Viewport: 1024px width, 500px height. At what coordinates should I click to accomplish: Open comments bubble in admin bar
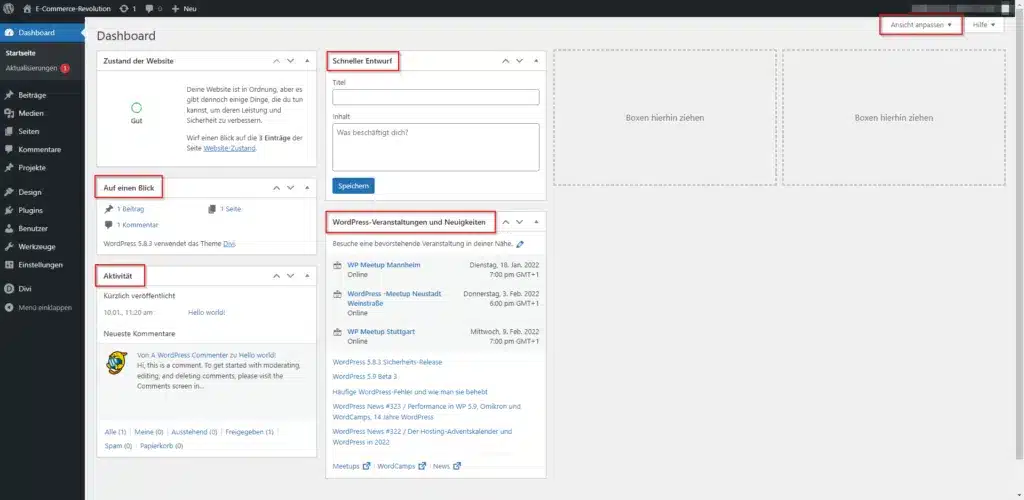tap(154, 8)
